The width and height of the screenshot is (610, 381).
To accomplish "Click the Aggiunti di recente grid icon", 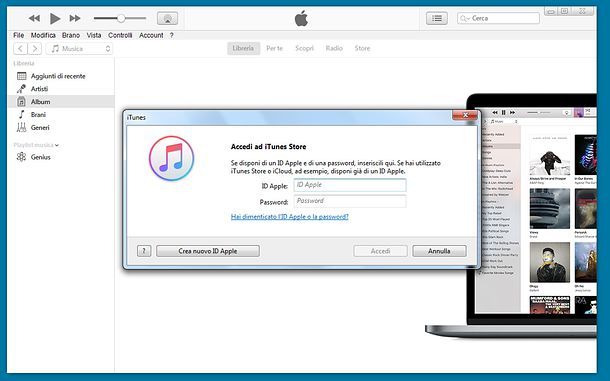I will (21, 76).
